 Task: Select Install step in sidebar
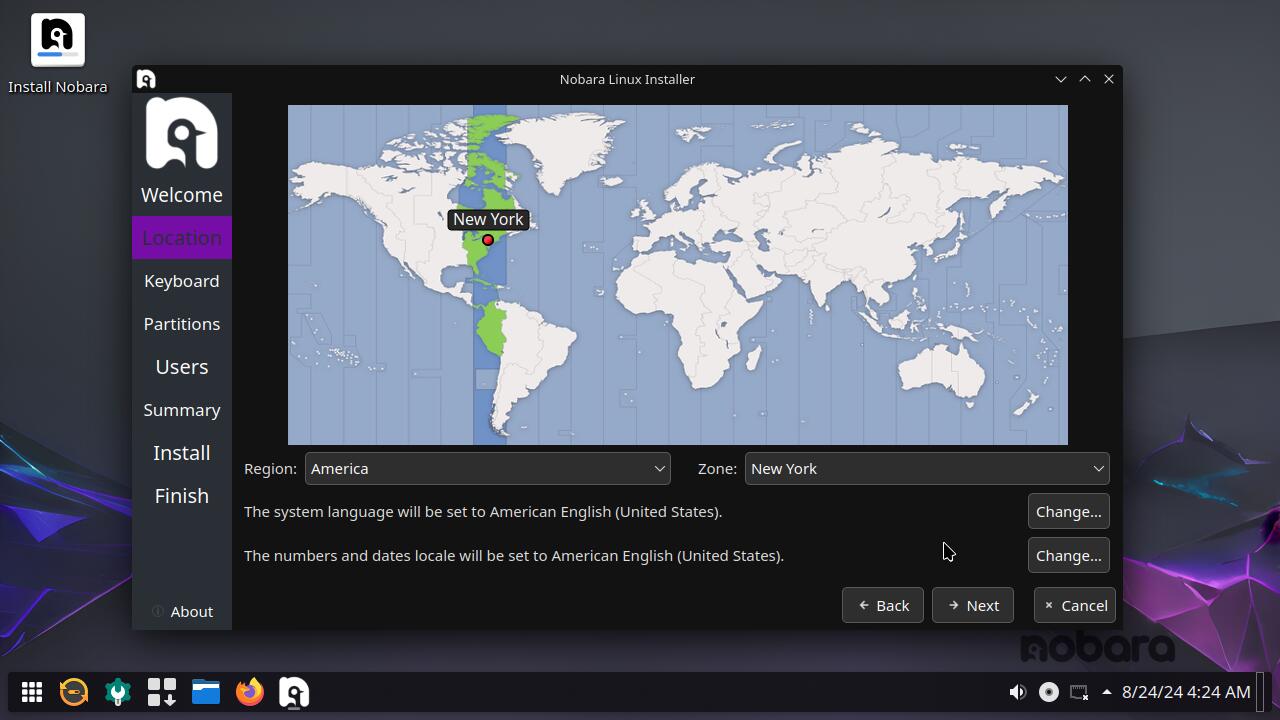coord(182,453)
